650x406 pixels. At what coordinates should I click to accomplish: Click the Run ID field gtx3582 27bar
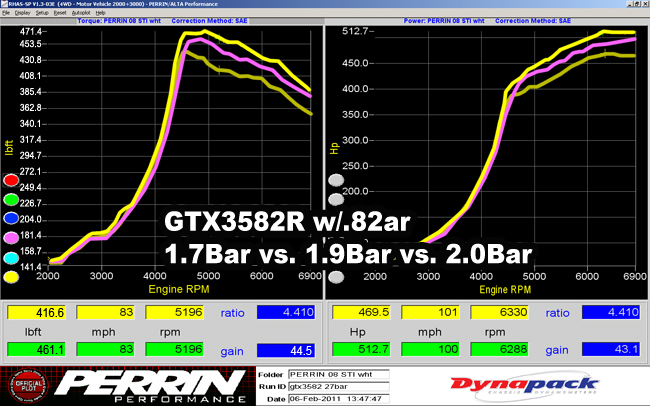coord(339,387)
